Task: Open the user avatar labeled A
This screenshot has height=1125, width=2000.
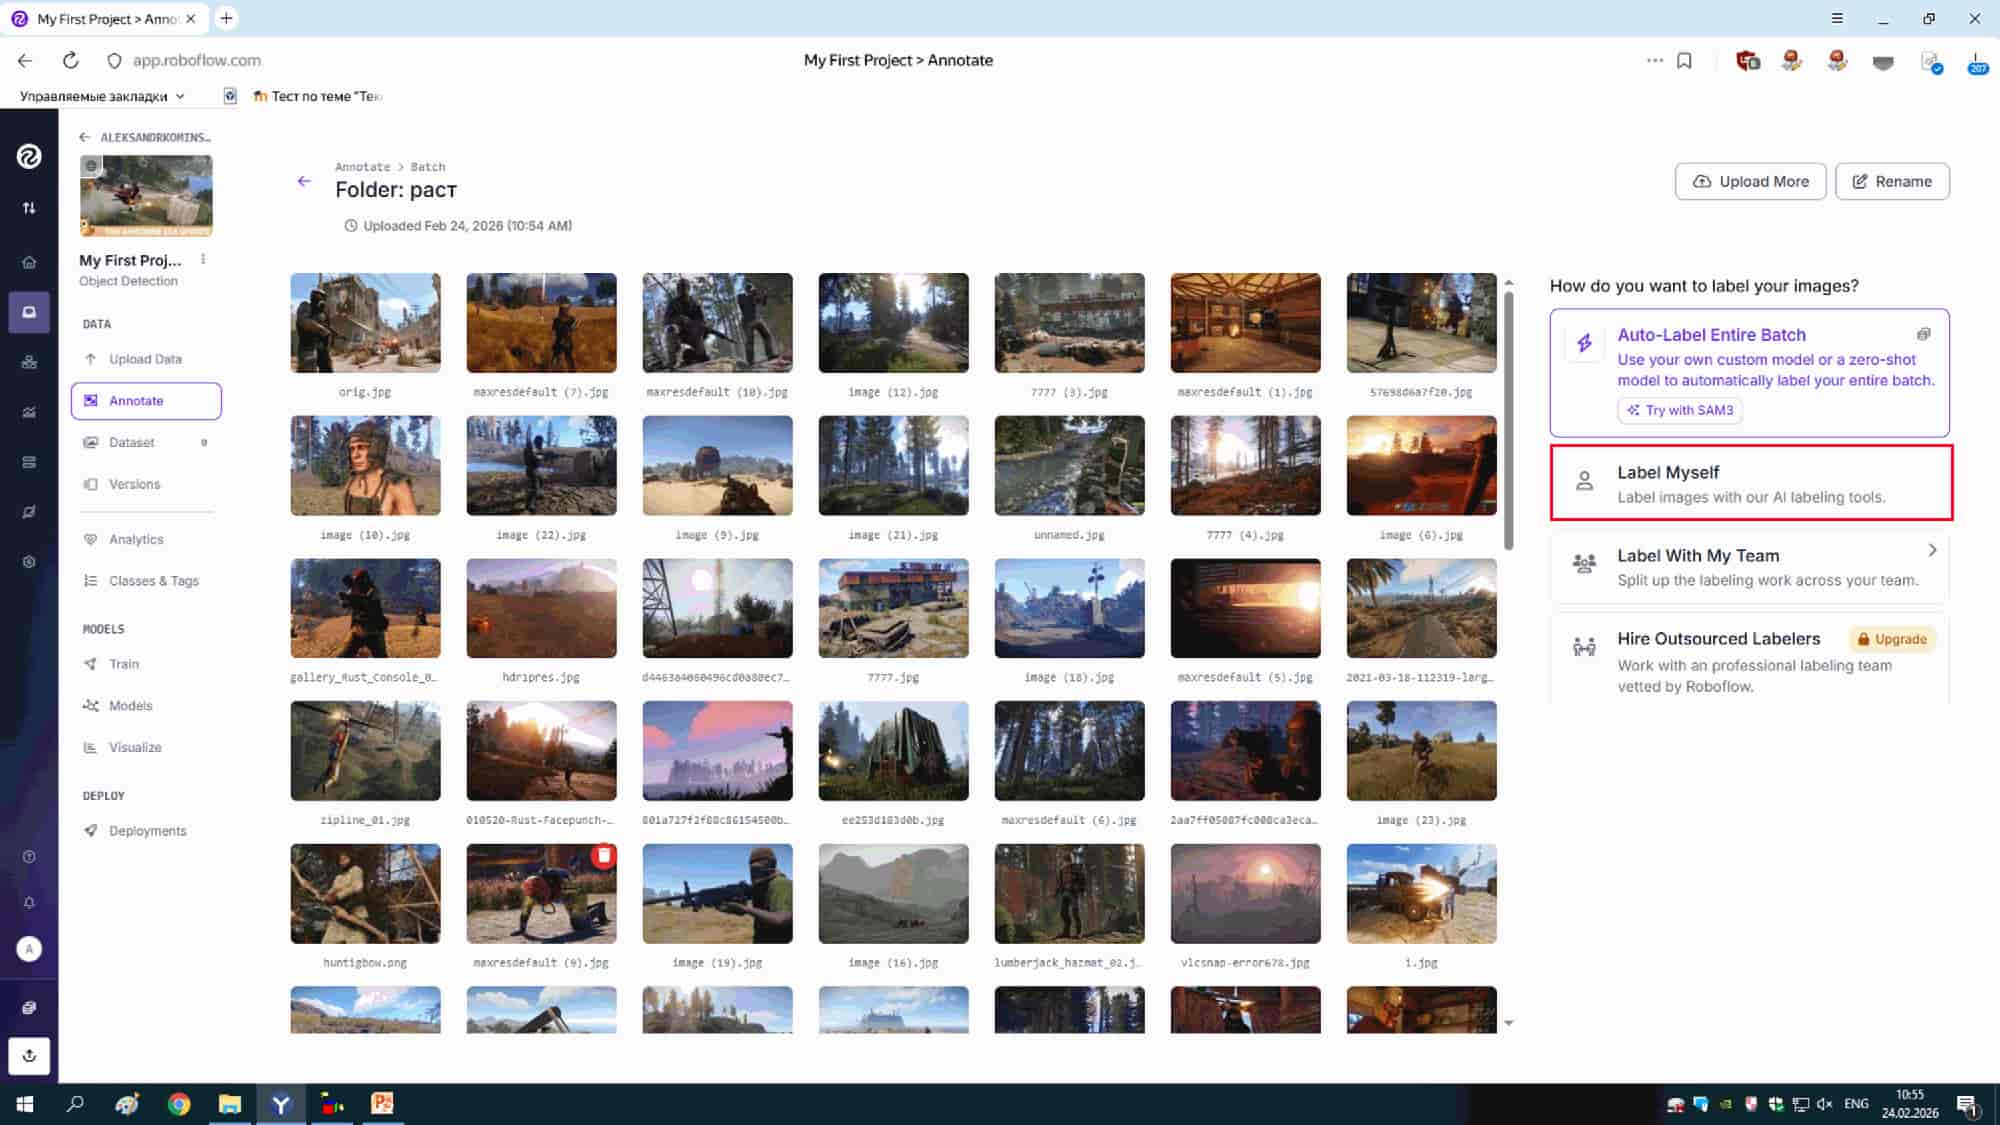Action: pyautogui.click(x=29, y=949)
